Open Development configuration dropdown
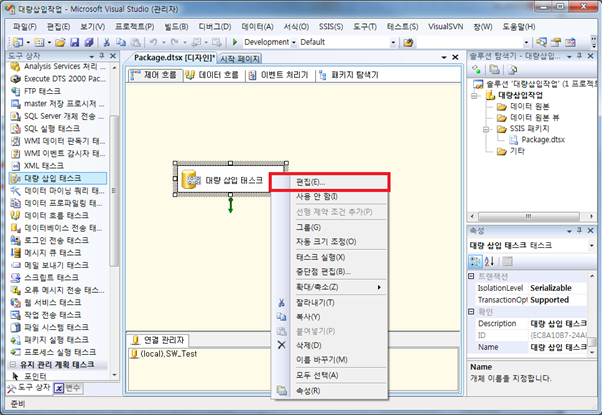This screenshot has width=602, height=415. 294,42
